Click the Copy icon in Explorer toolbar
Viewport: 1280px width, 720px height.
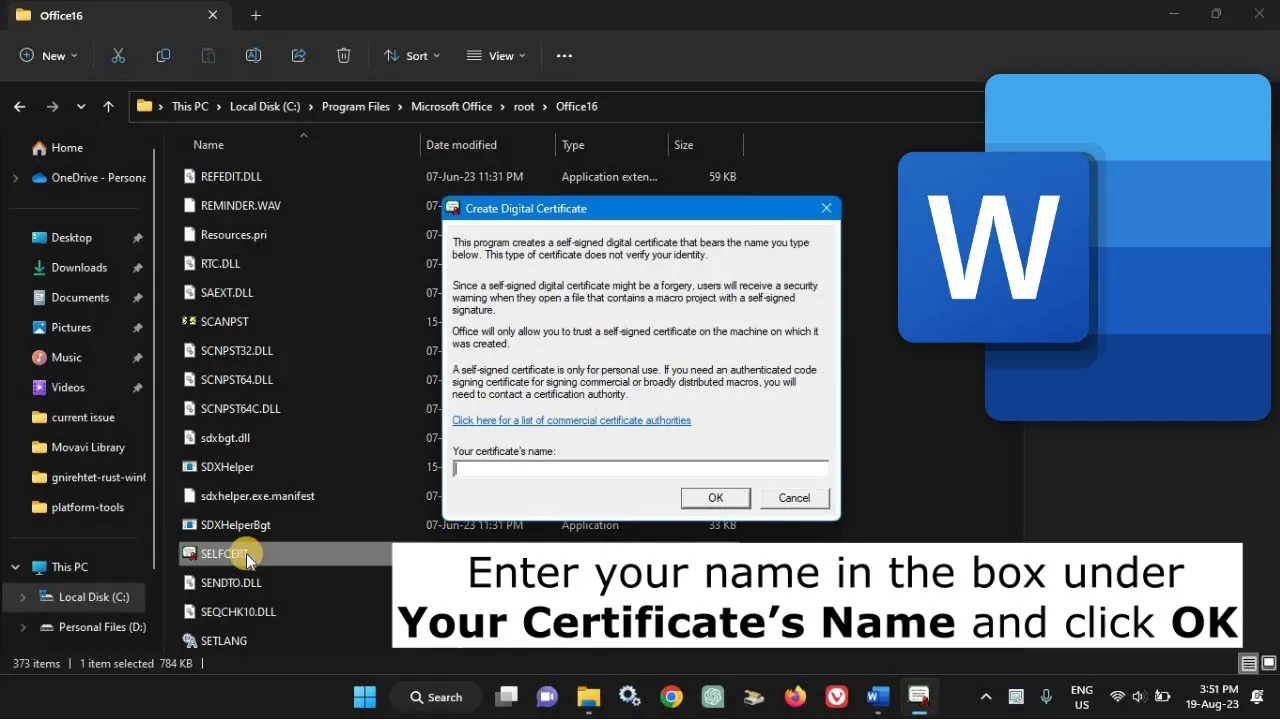[x=163, y=56]
